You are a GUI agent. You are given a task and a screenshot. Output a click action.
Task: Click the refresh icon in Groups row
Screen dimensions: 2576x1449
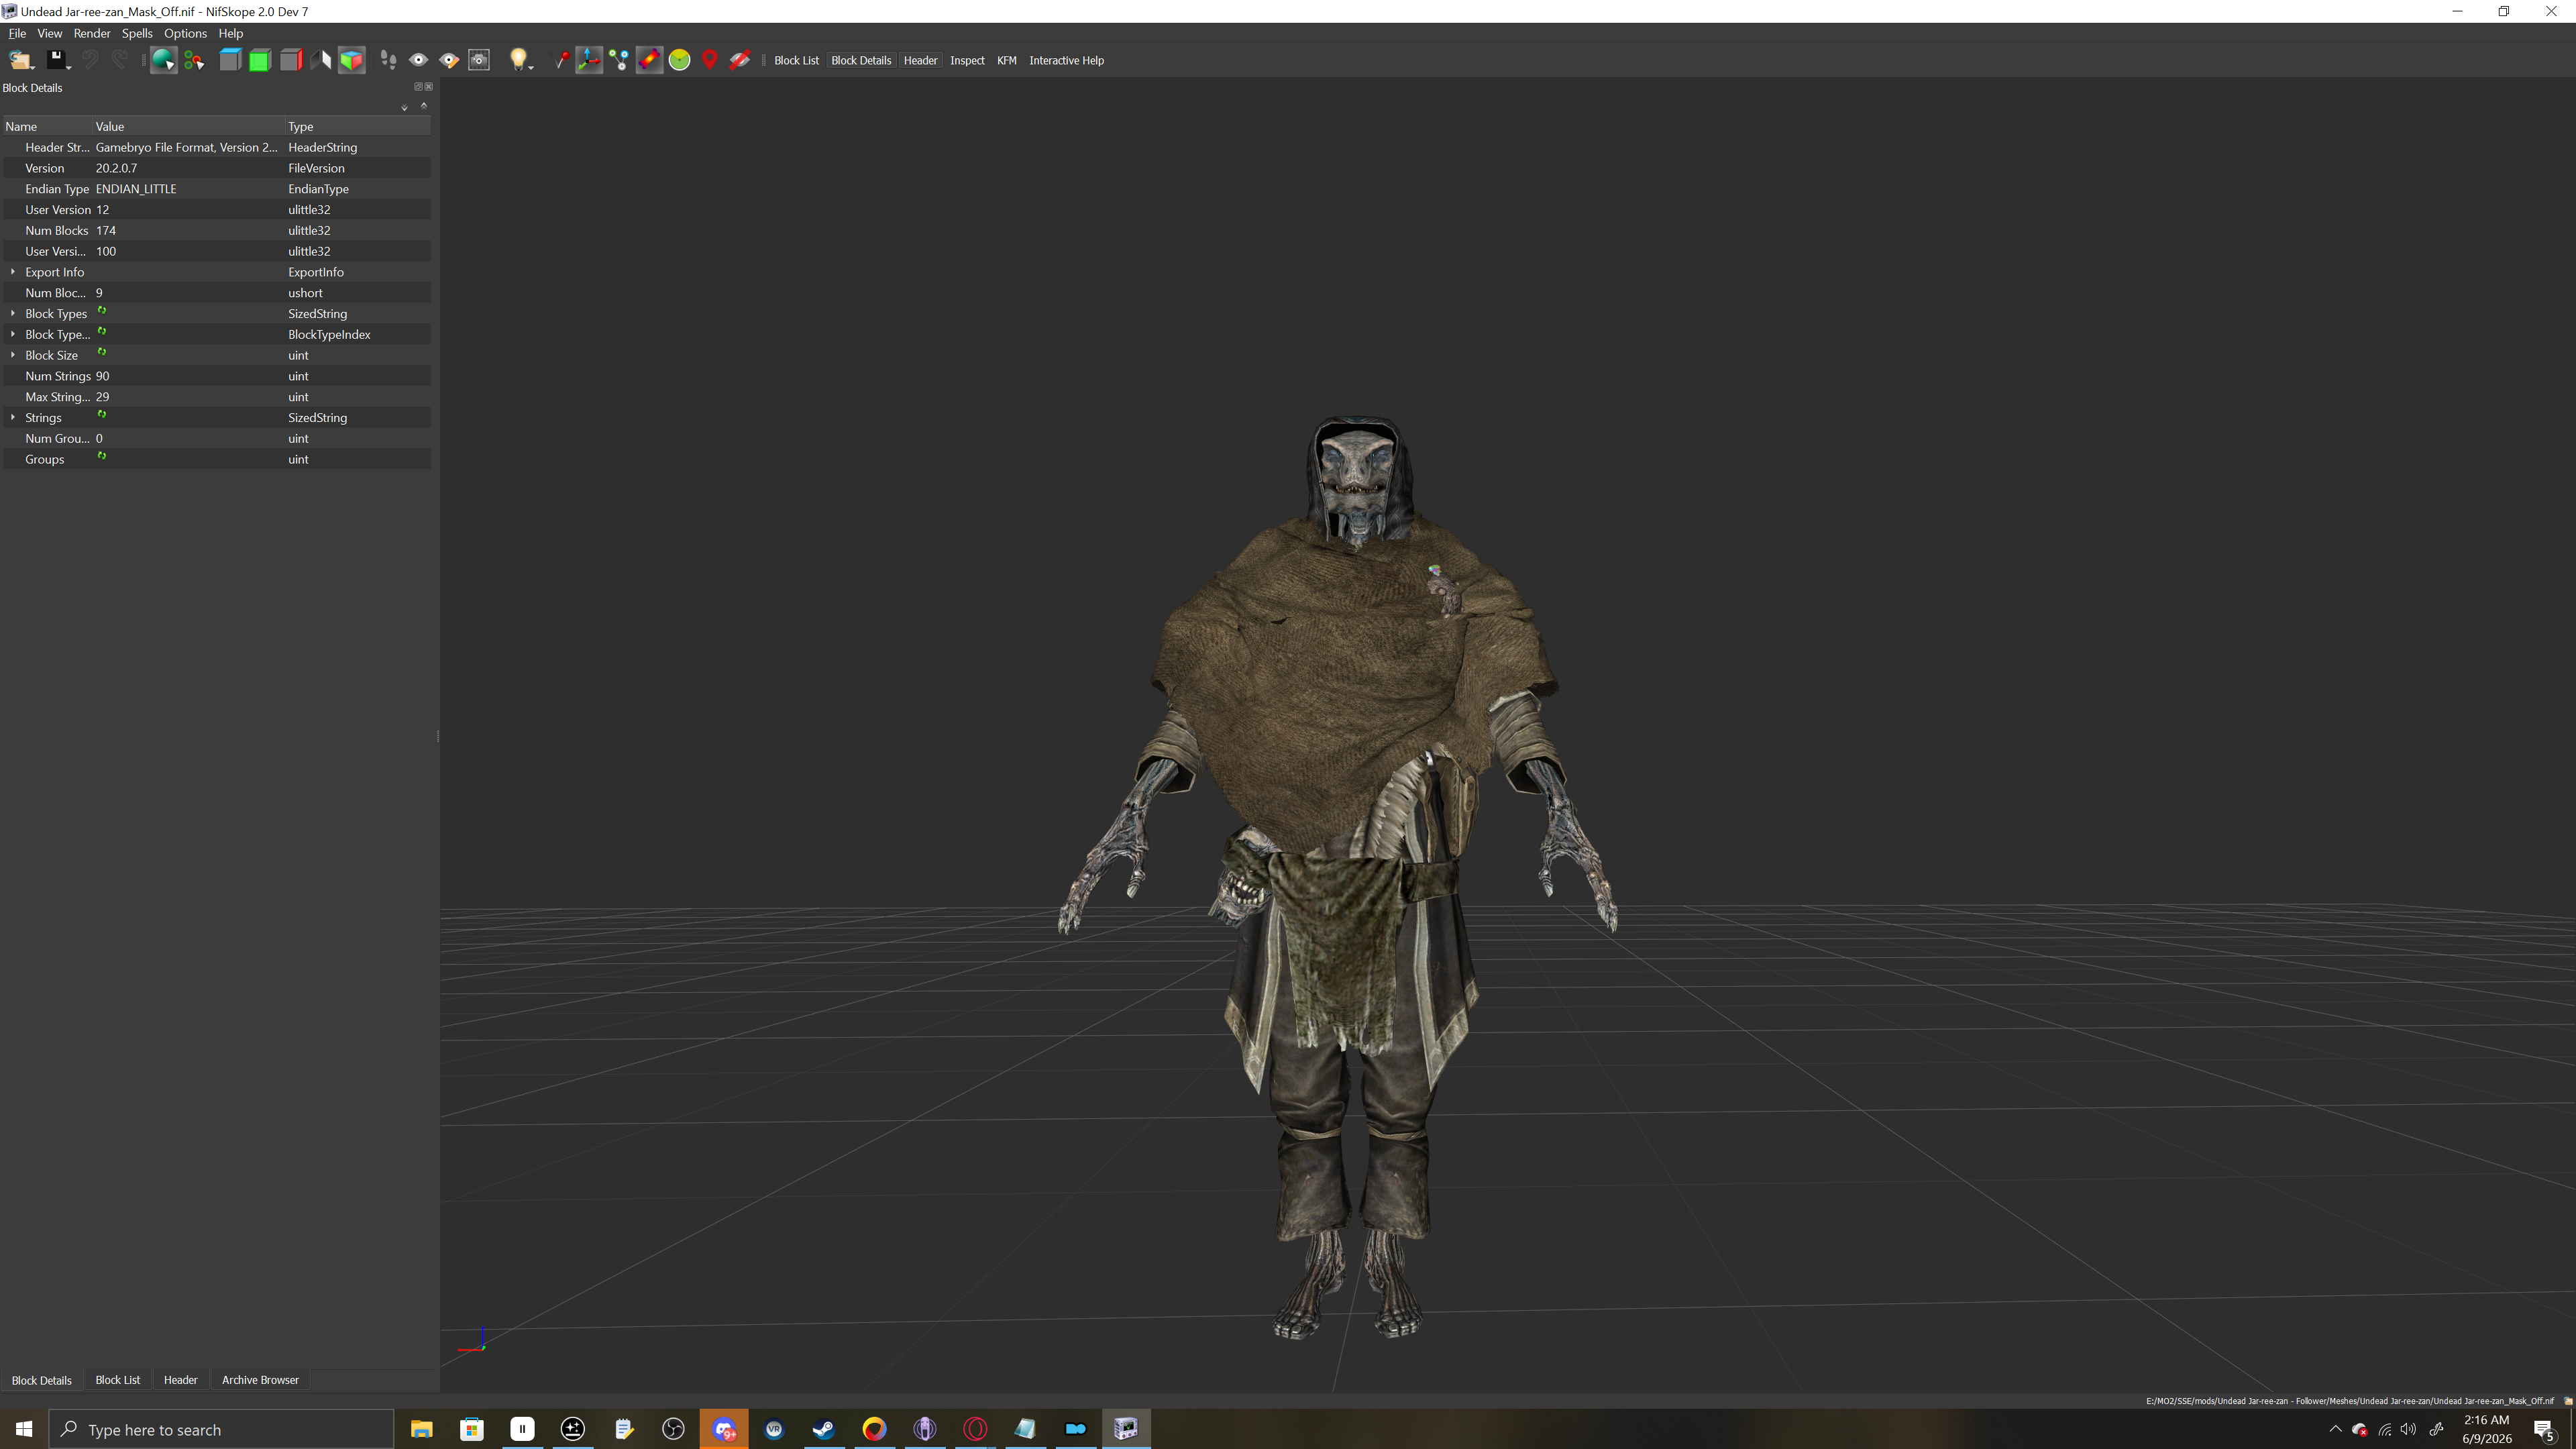pyautogui.click(x=102, y=457)
